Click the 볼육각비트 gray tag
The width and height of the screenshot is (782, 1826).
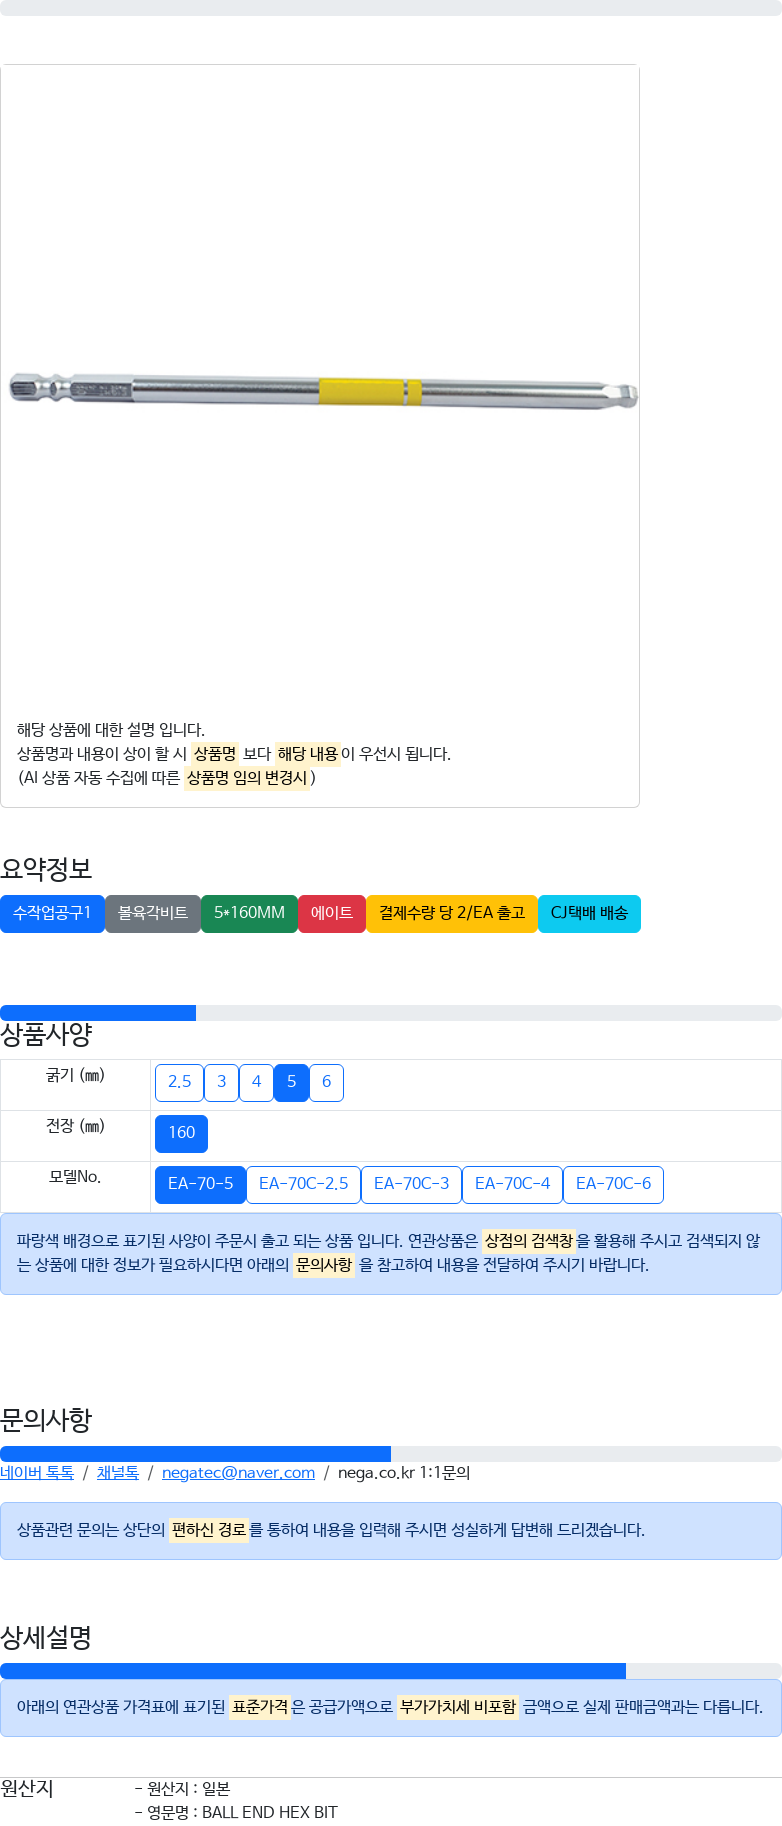coord(153,913)
